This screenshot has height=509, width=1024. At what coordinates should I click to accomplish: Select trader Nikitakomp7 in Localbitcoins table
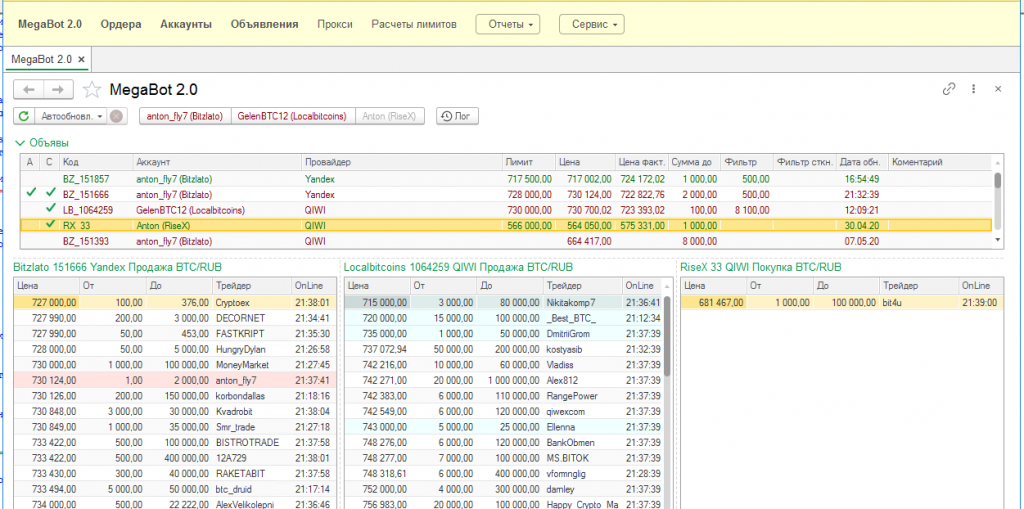504,303
